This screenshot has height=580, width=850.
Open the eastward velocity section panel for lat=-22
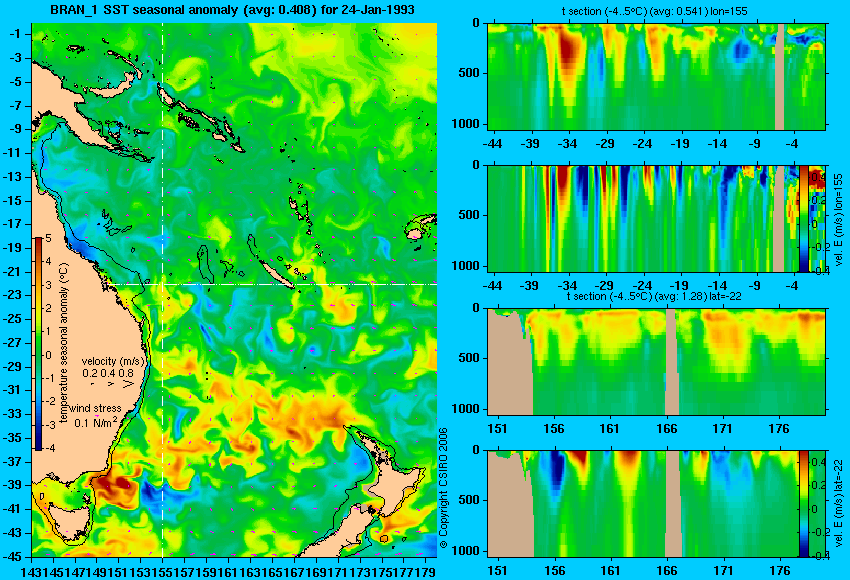click(x=657, y=504)
